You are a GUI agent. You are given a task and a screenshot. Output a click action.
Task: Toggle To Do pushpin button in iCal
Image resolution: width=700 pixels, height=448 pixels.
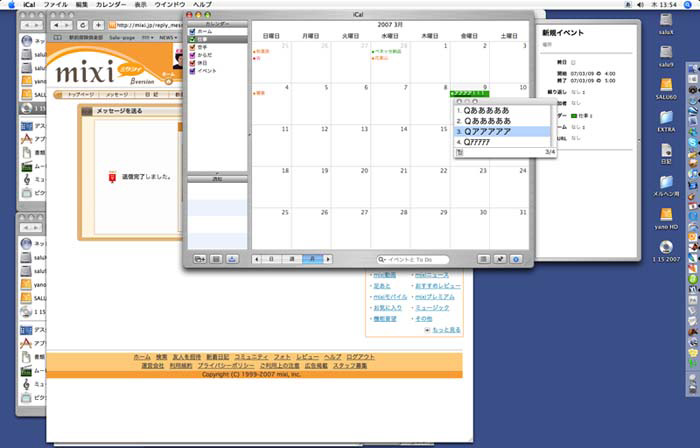tap(500, 259)
